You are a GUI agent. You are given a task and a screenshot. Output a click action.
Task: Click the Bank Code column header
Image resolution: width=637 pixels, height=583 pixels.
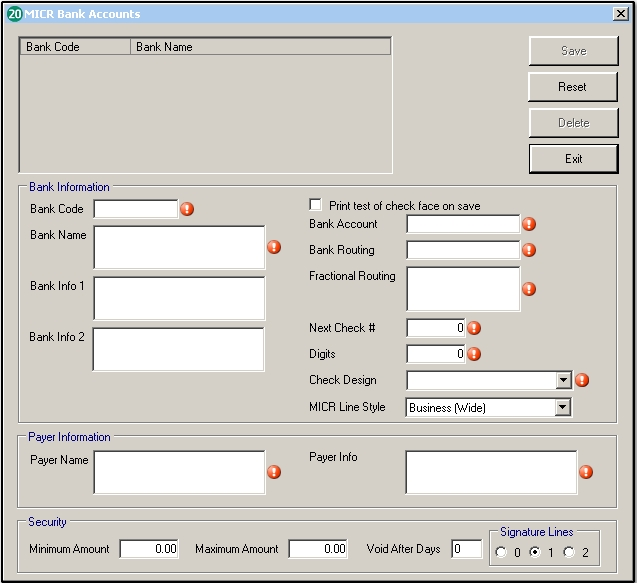tap(75, 47)
